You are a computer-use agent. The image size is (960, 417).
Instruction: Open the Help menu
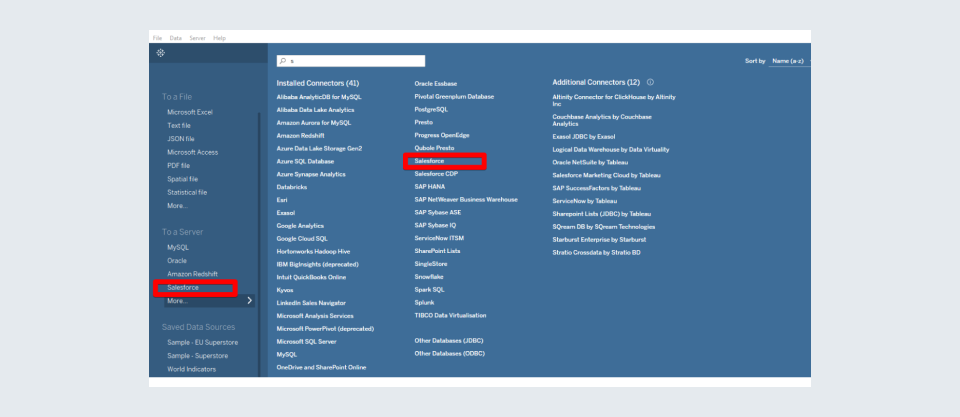coord(219,38)
